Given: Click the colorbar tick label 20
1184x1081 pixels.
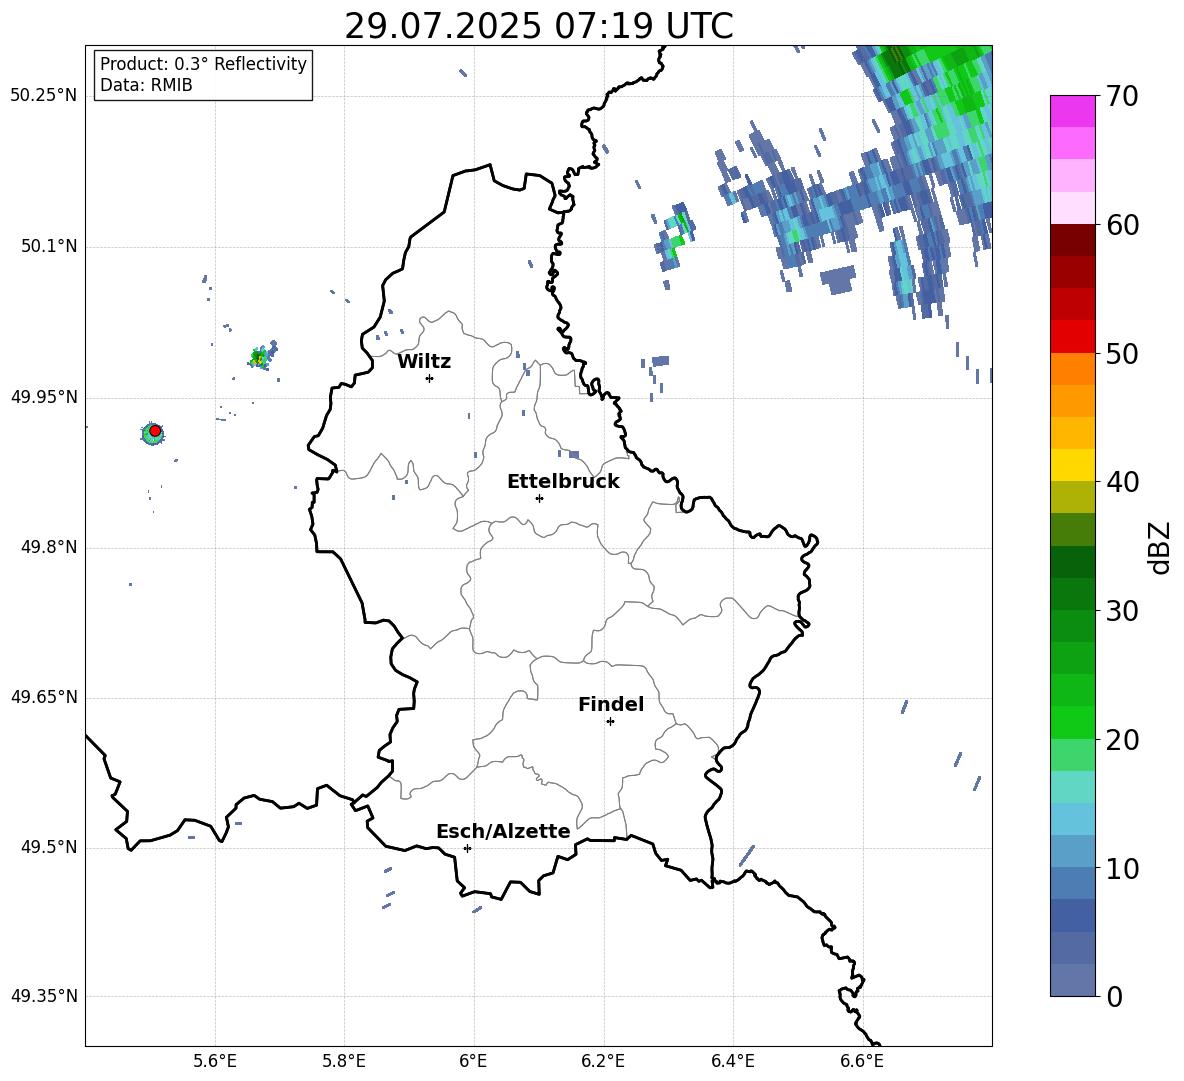Looking at the screenshot, I should (1122, 740).
